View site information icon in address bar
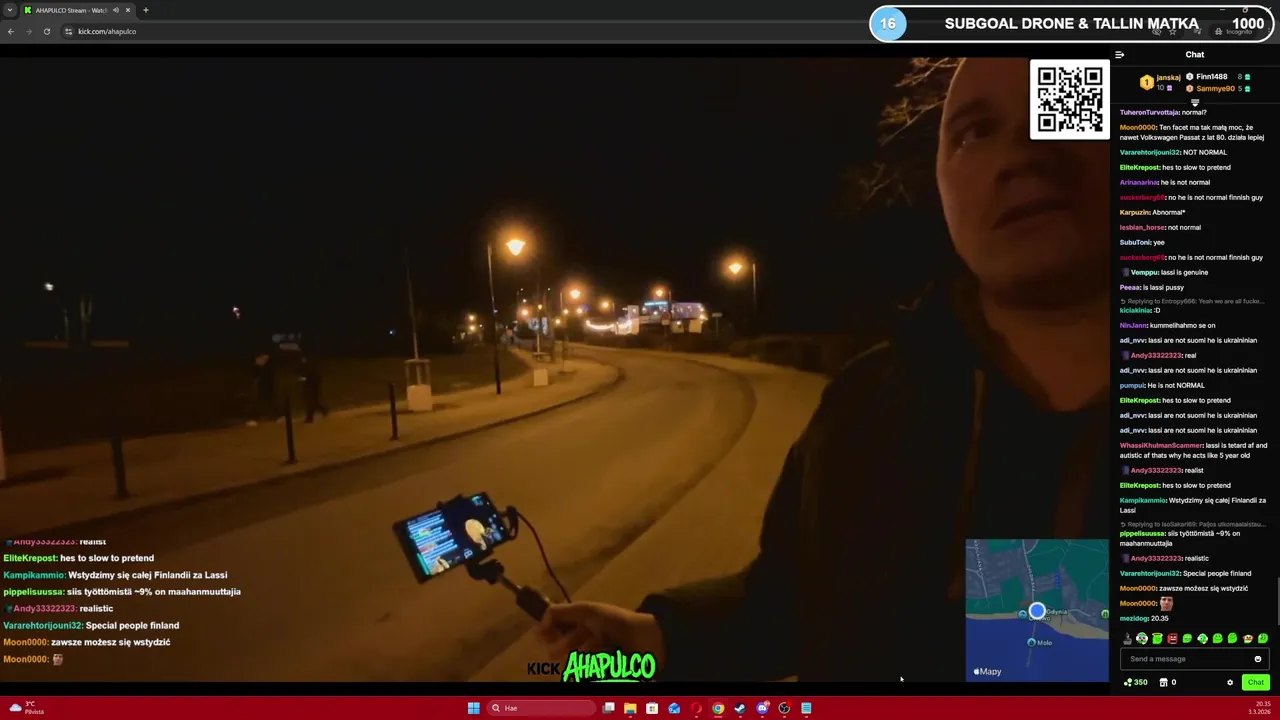The width and height of the screenshot is (1280, 720). [x=68, y=31]
